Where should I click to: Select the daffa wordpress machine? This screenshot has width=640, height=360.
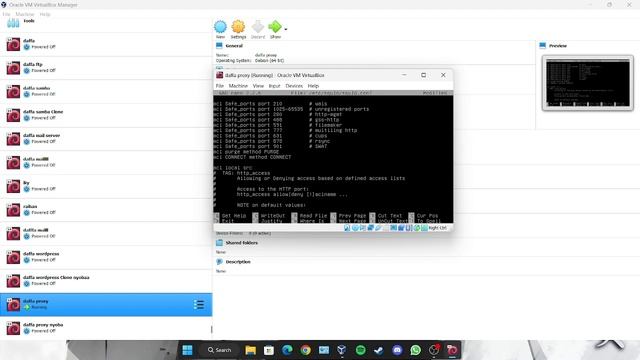coord(106,257)
